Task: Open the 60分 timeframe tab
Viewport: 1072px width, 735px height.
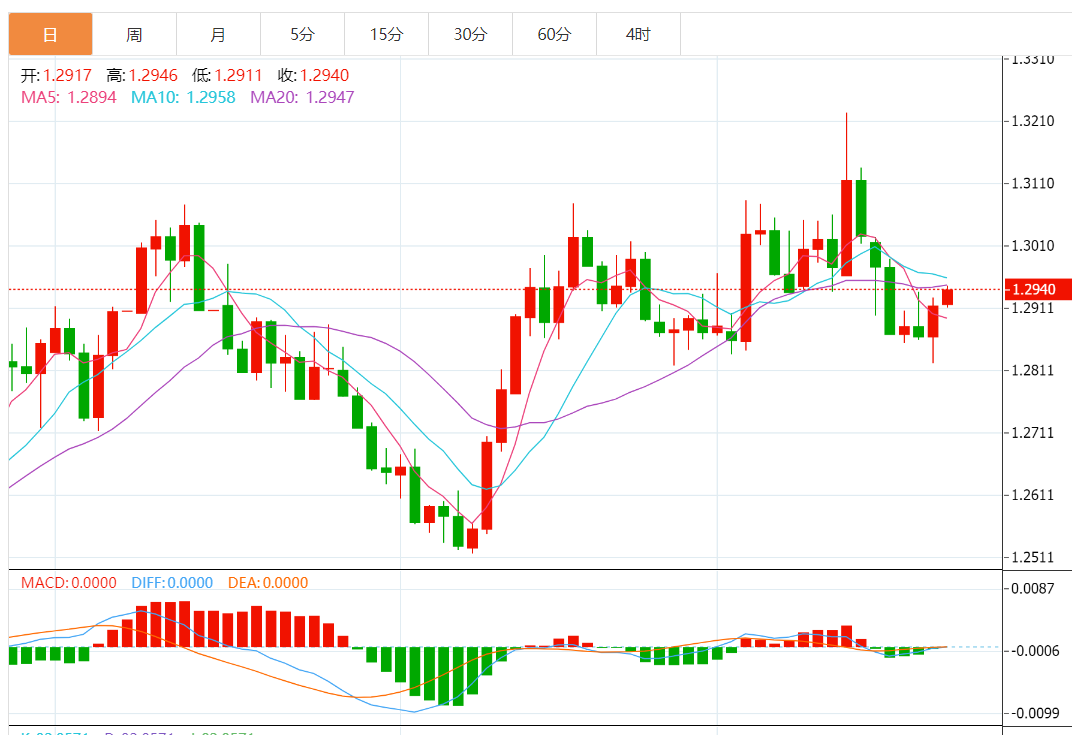Action: click(555, 34)
